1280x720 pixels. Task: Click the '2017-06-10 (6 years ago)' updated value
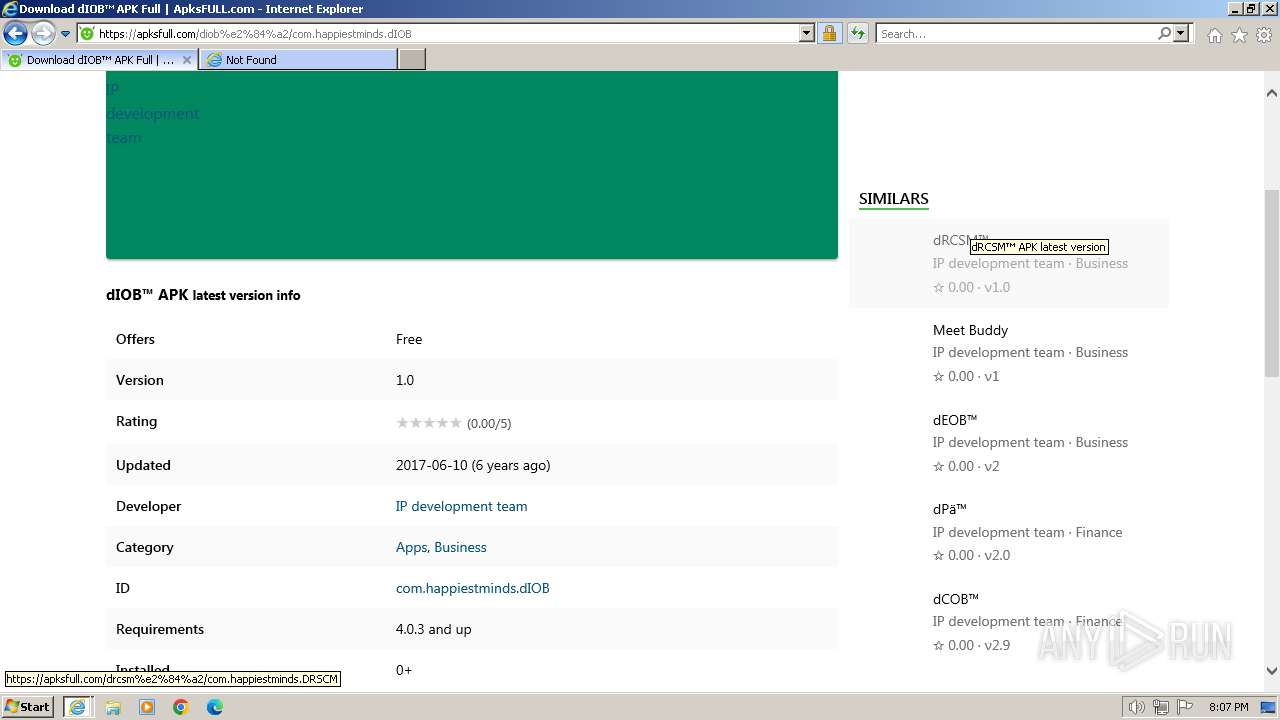coord(473,465)
